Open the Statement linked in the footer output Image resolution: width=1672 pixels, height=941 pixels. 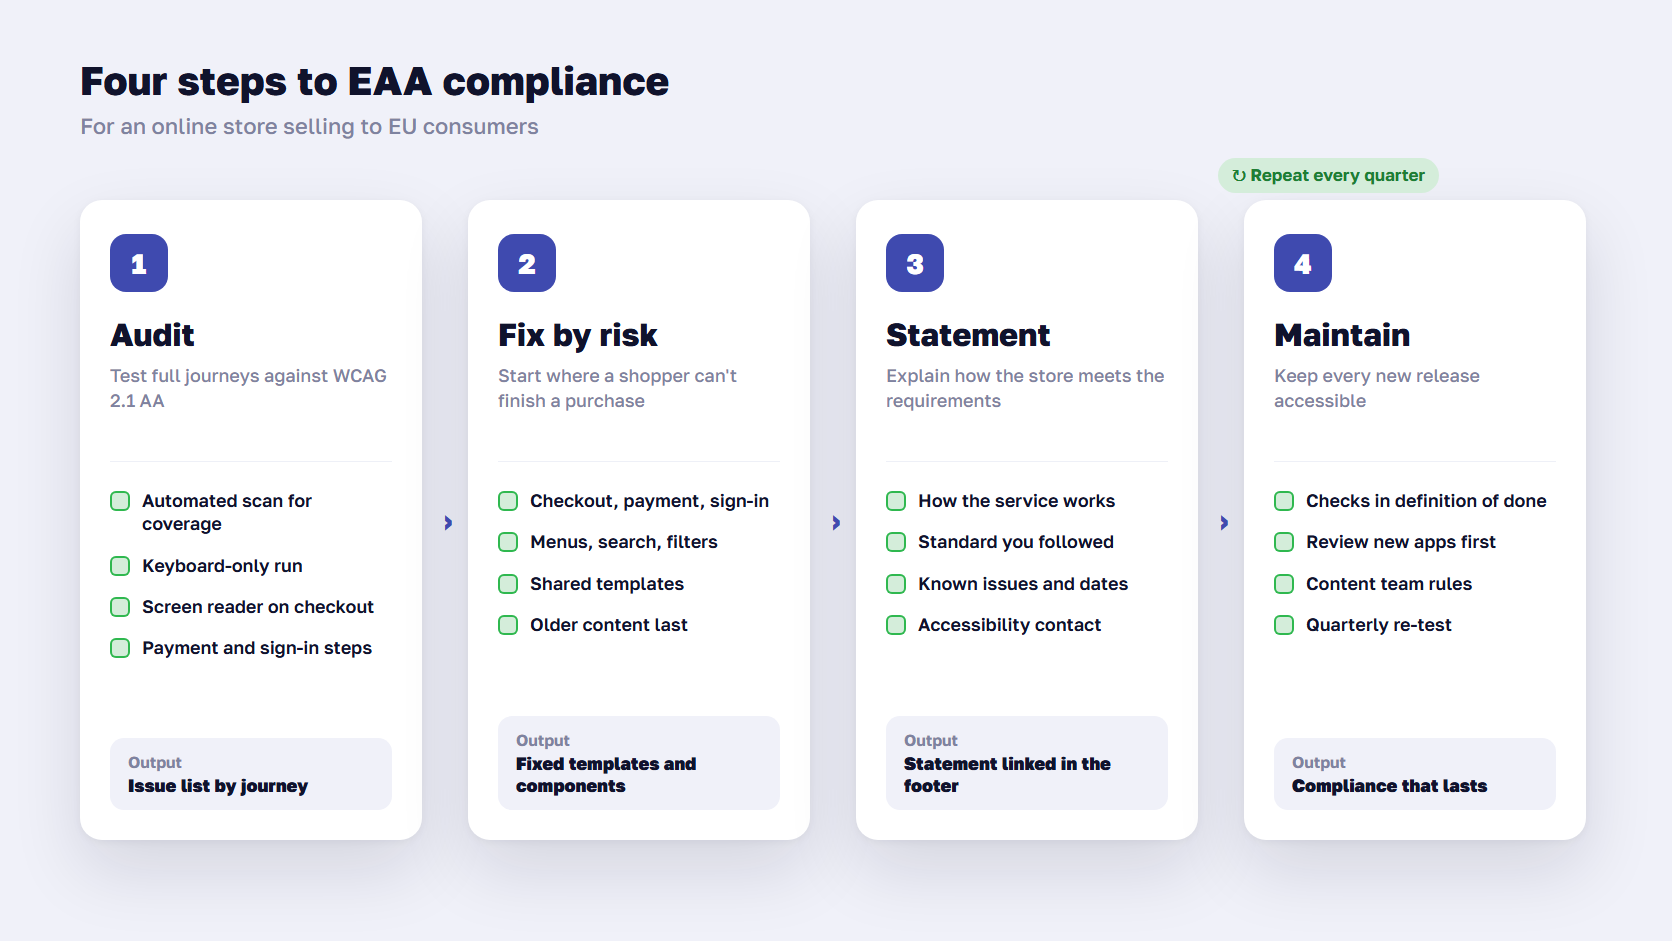1027,763
